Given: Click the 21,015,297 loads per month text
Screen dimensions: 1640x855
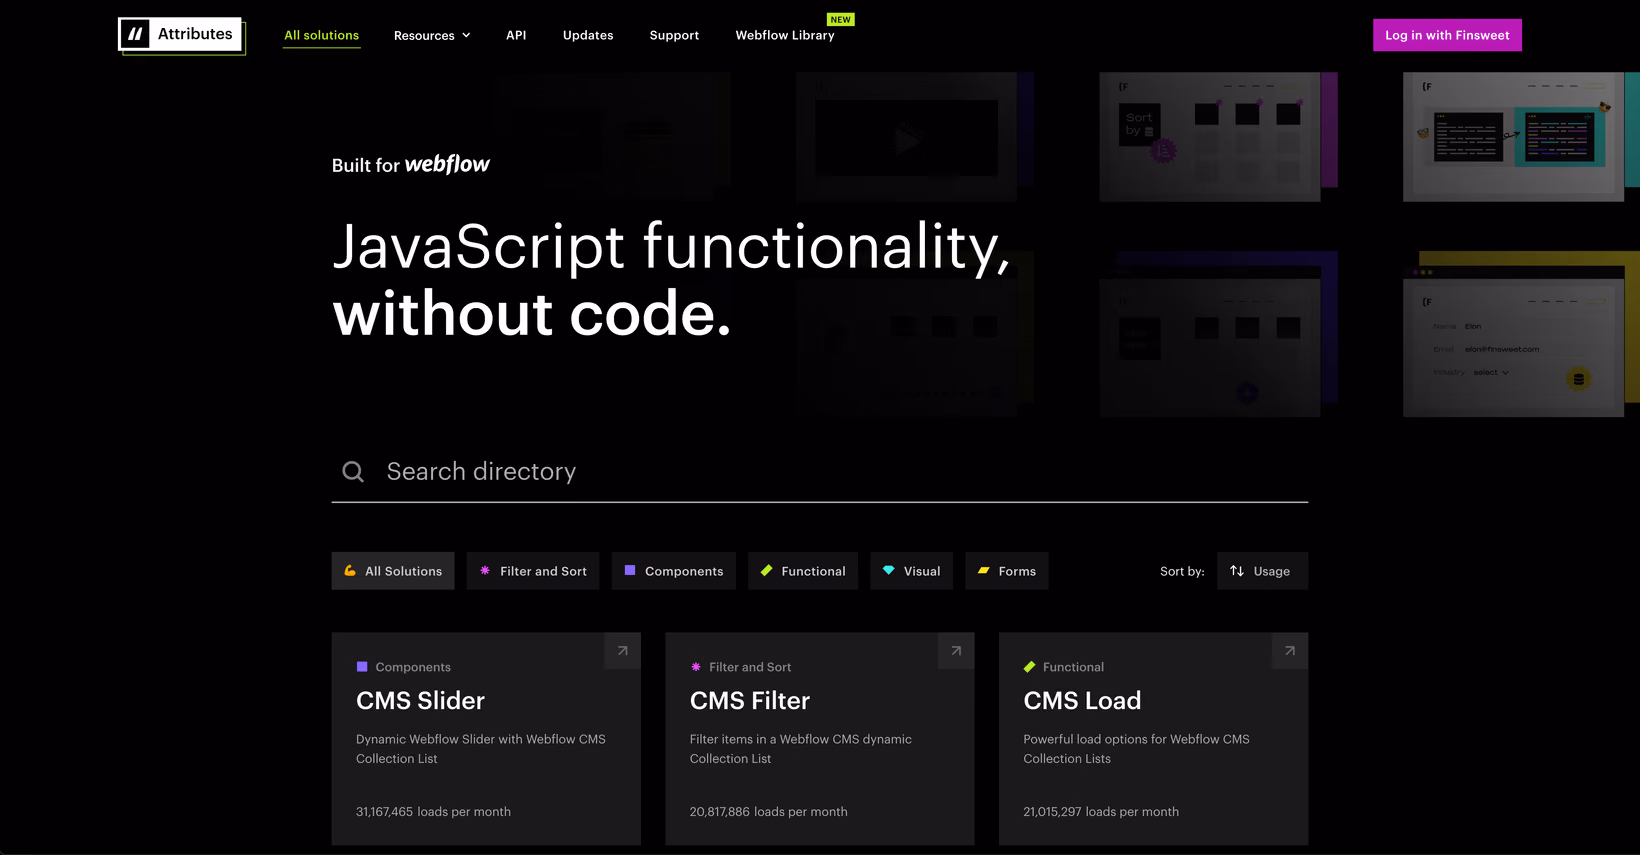Looking at the screenshot, I should [1101, 812].
